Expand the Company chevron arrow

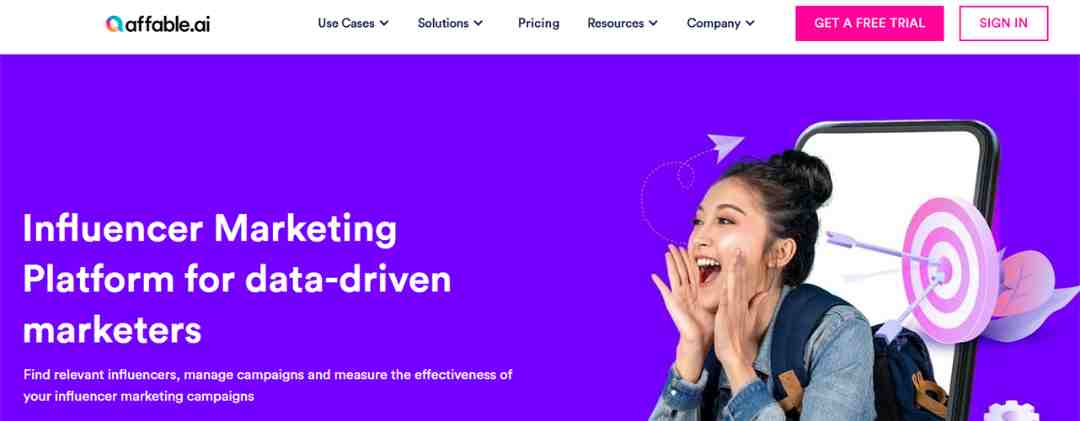pyautogui.click(x=750, y=23)
